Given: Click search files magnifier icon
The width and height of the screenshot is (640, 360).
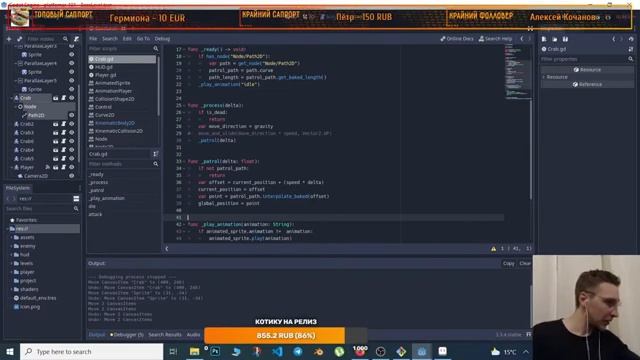Looking at the screenshot, I should click(x=76, y=209).
